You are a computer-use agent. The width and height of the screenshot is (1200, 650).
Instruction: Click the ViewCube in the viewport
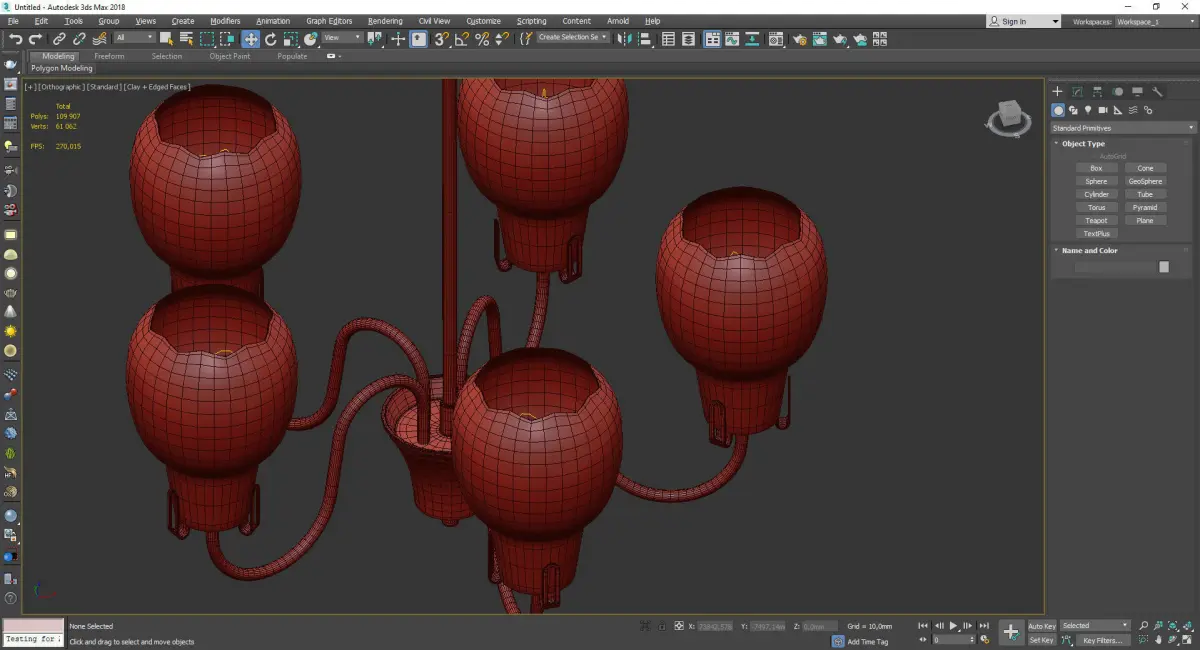tap(1009, 119)
